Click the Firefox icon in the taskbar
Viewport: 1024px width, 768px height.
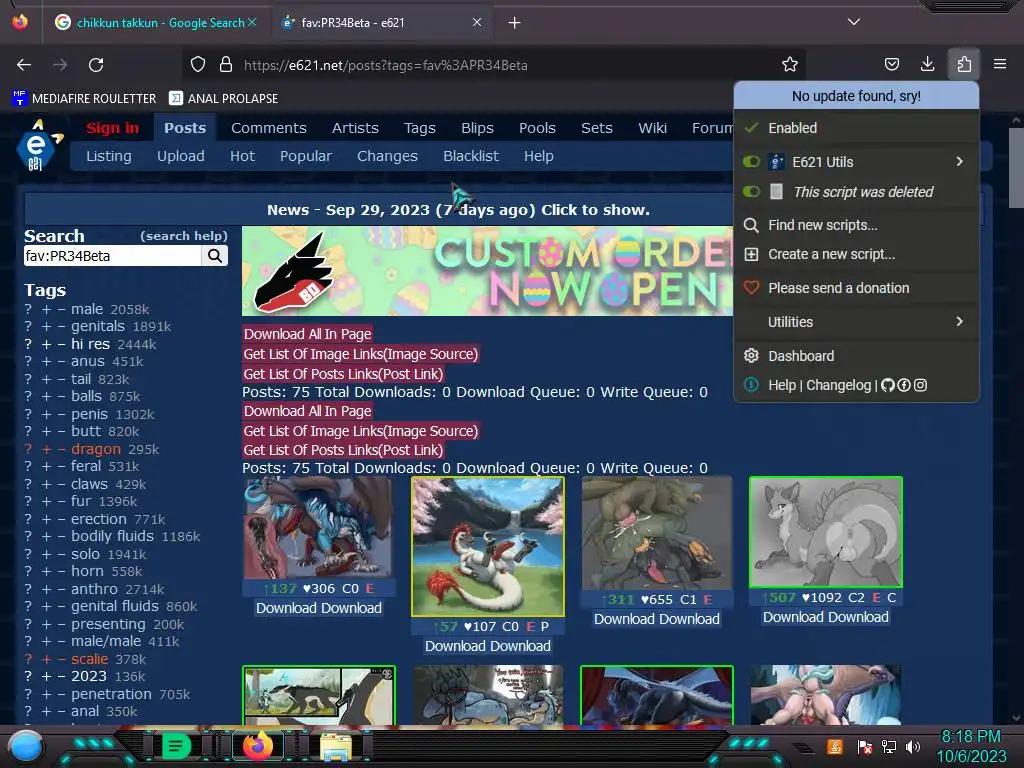point(258,746)
